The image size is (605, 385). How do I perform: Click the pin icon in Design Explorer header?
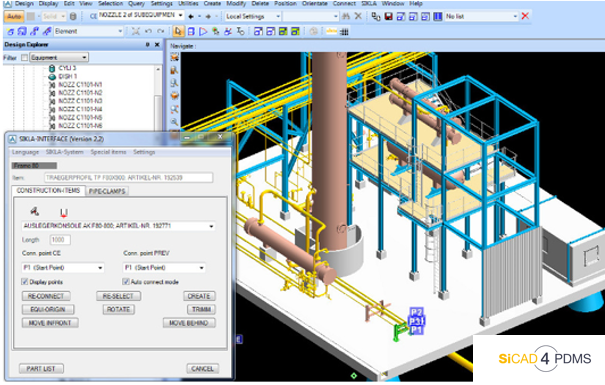click(147, 45)
